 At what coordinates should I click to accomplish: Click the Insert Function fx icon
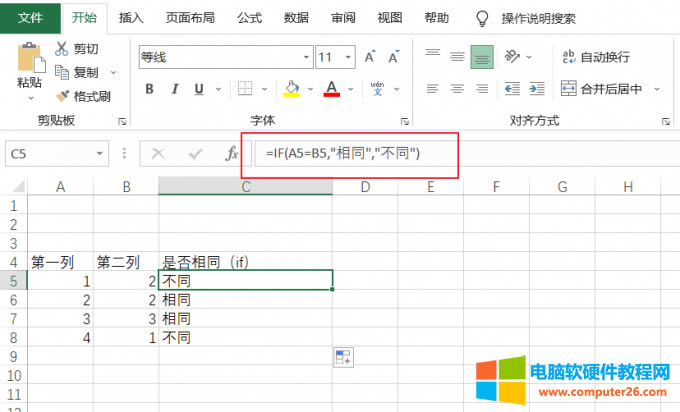coord(232,153)
